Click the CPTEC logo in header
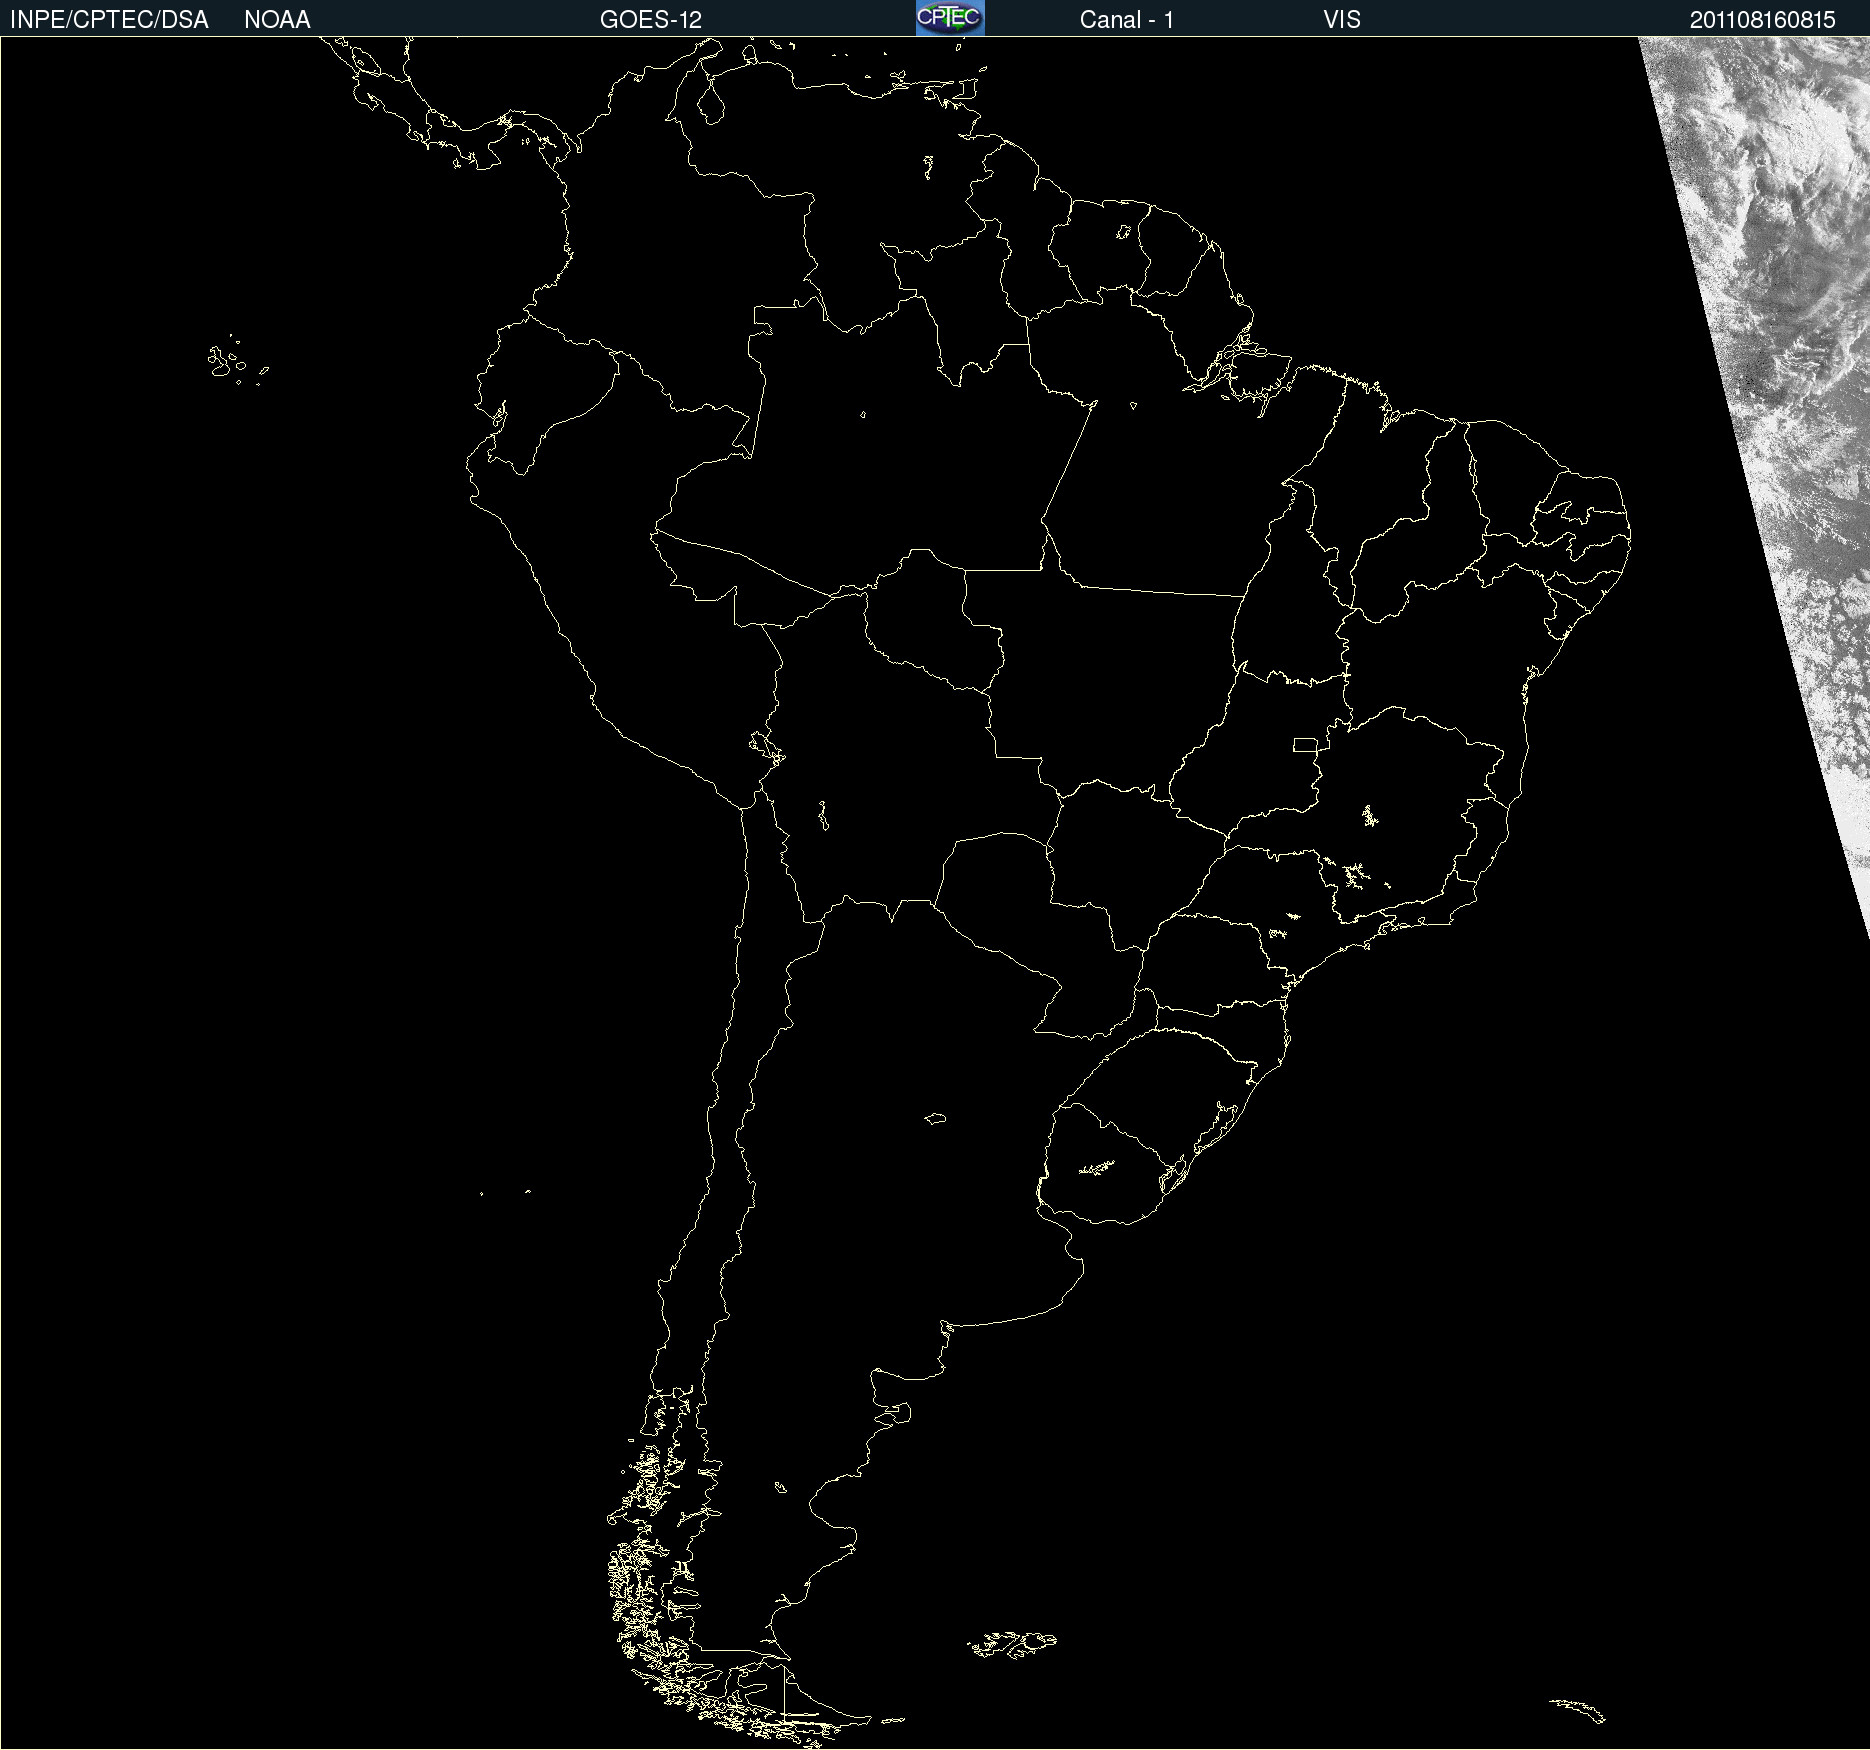Image resolution: width=1870 pixels, height=1750 pixels. [950, 18]
